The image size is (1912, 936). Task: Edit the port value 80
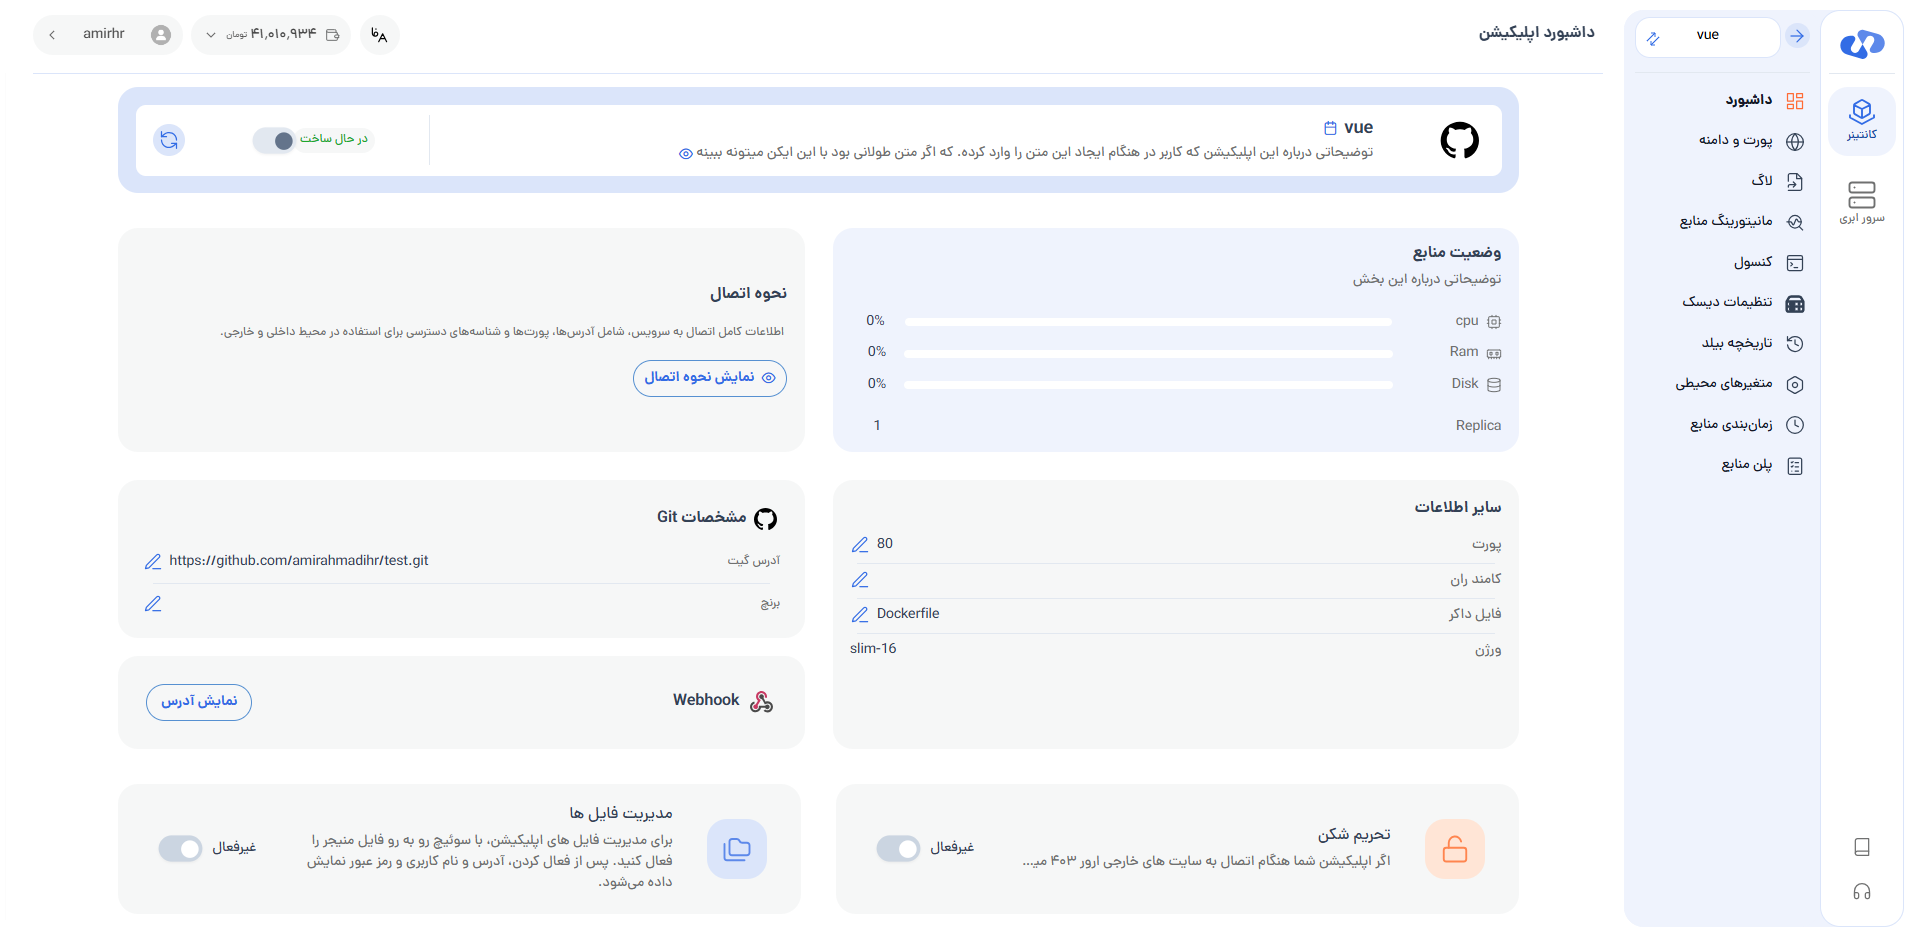point(860,545)
